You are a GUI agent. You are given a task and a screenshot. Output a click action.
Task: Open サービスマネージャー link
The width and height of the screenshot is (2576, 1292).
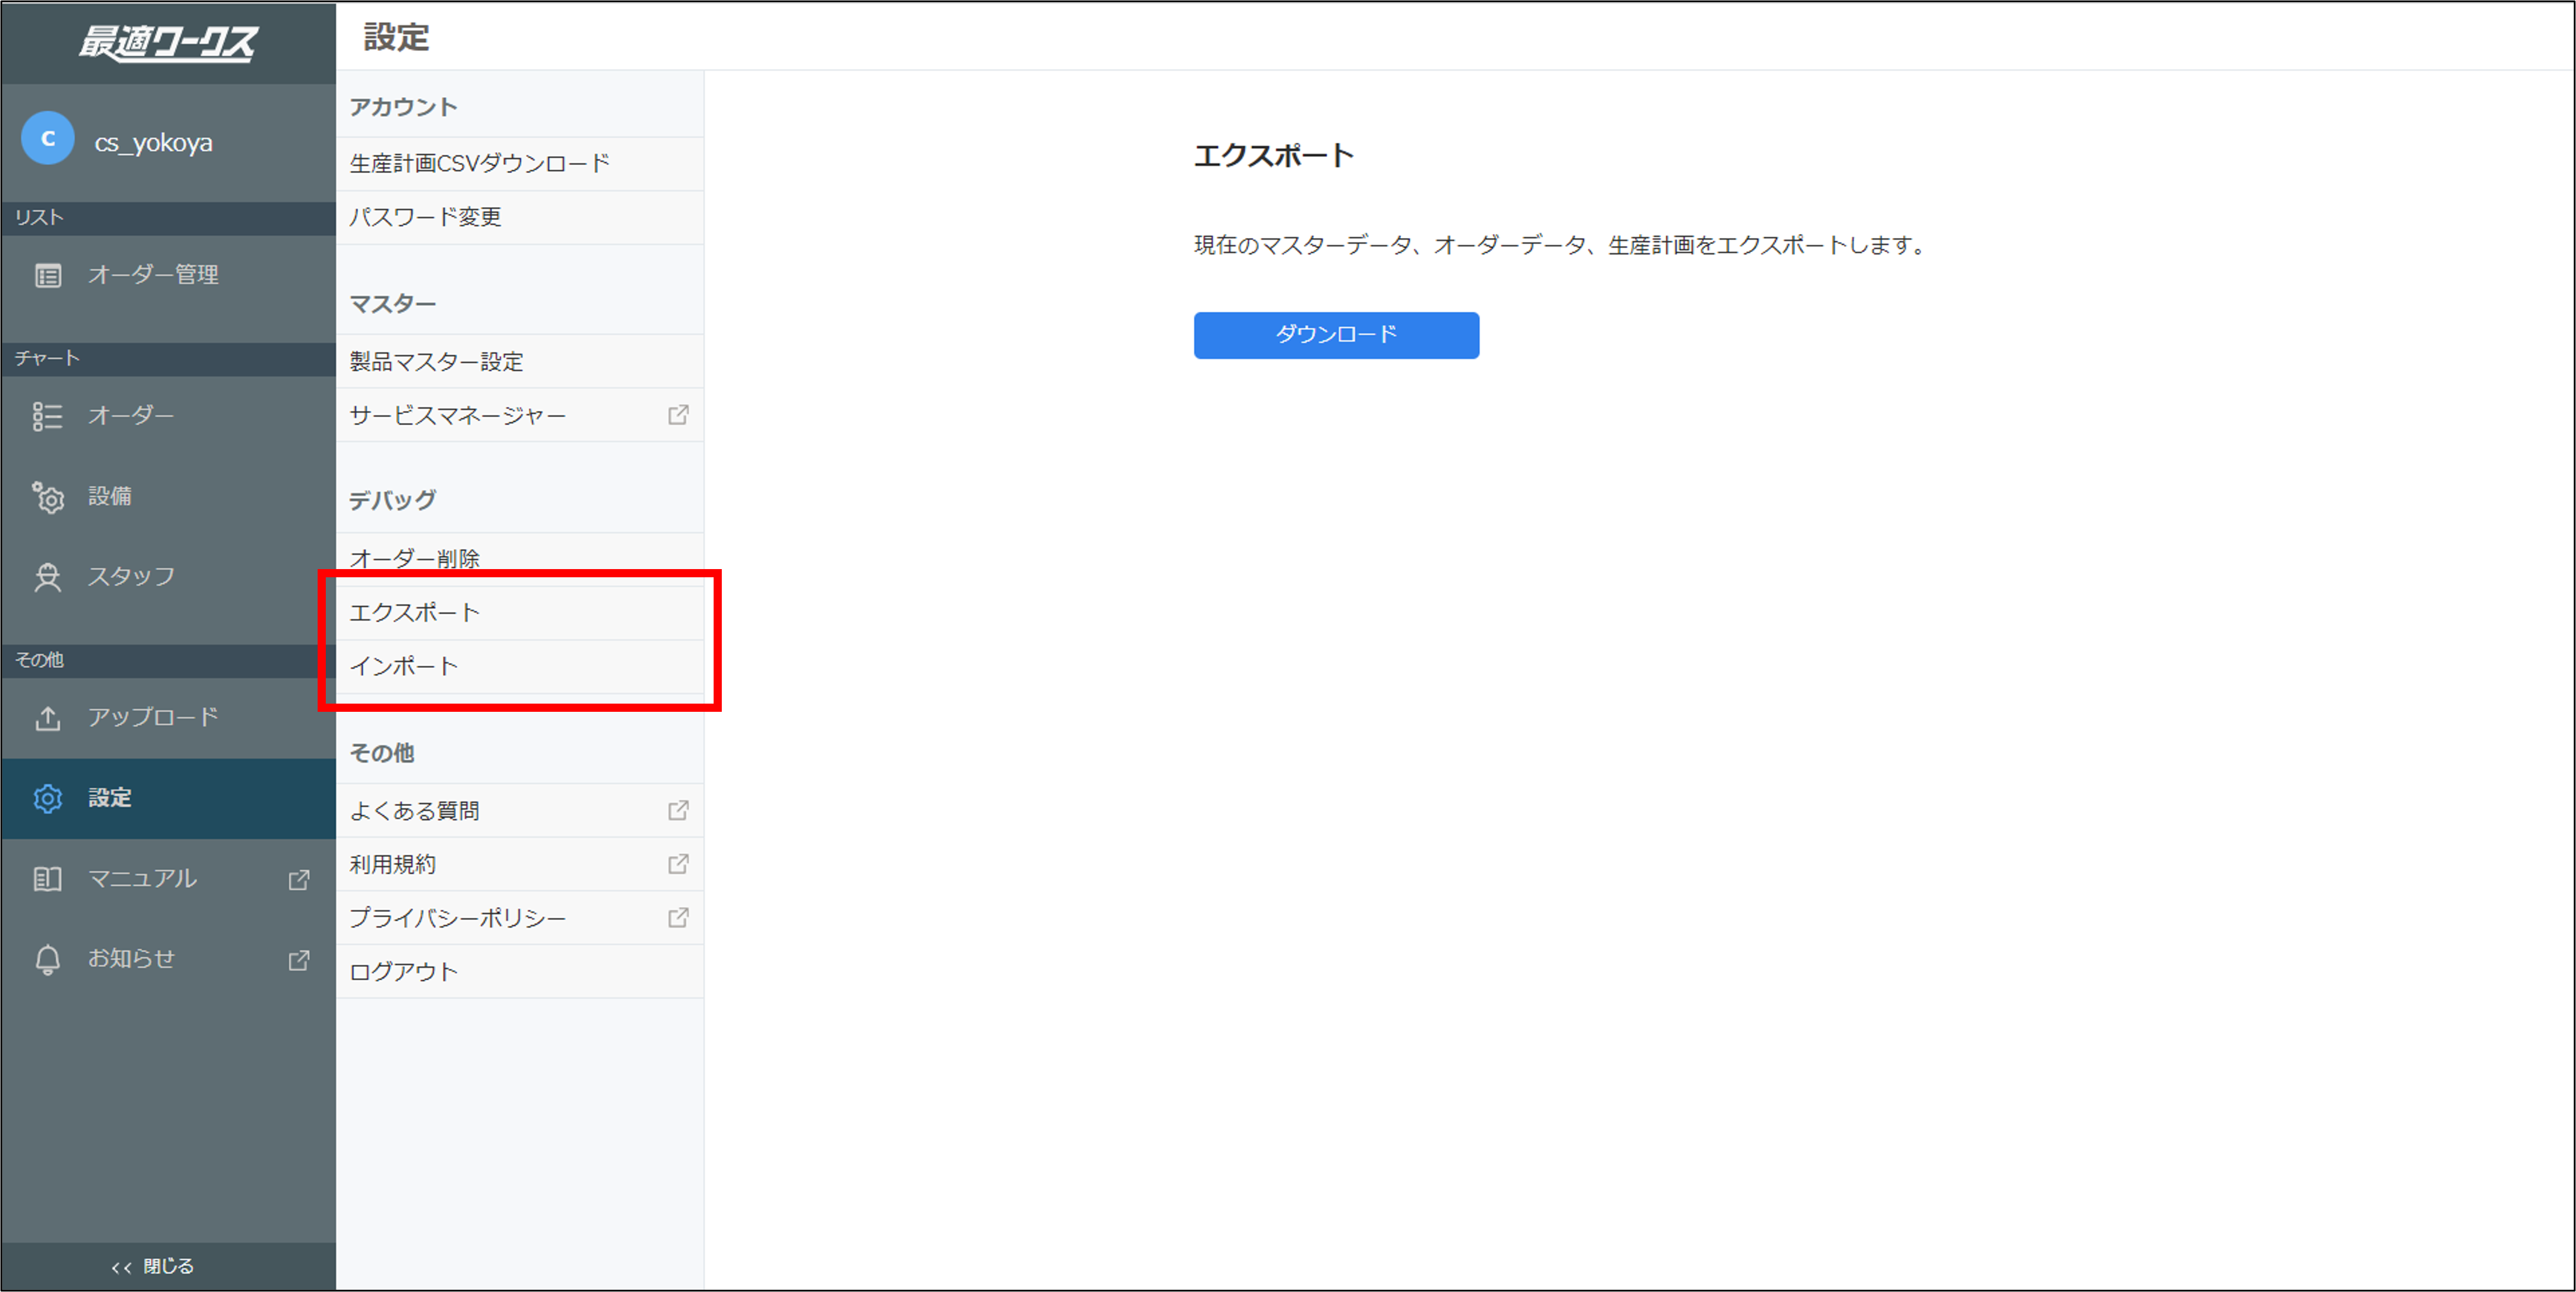click(x=520, y=415)
